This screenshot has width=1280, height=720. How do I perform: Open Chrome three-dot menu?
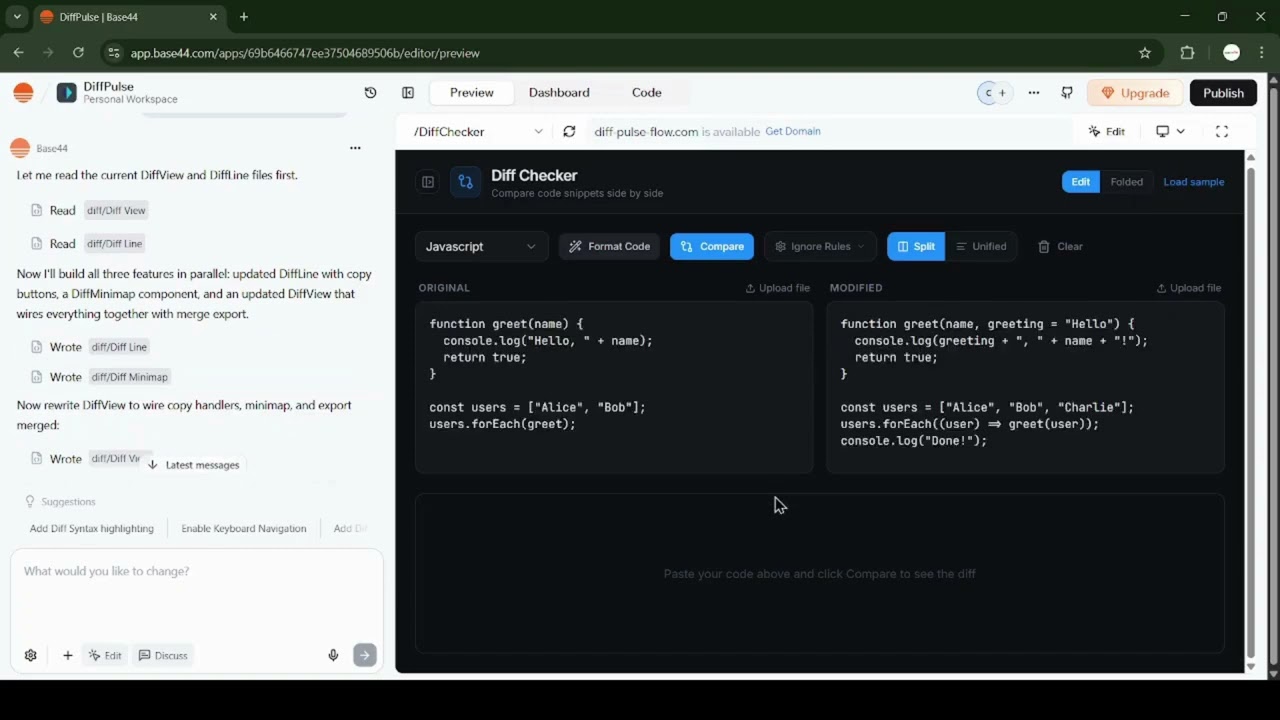pyautogui.click(x=1261, y=53)
